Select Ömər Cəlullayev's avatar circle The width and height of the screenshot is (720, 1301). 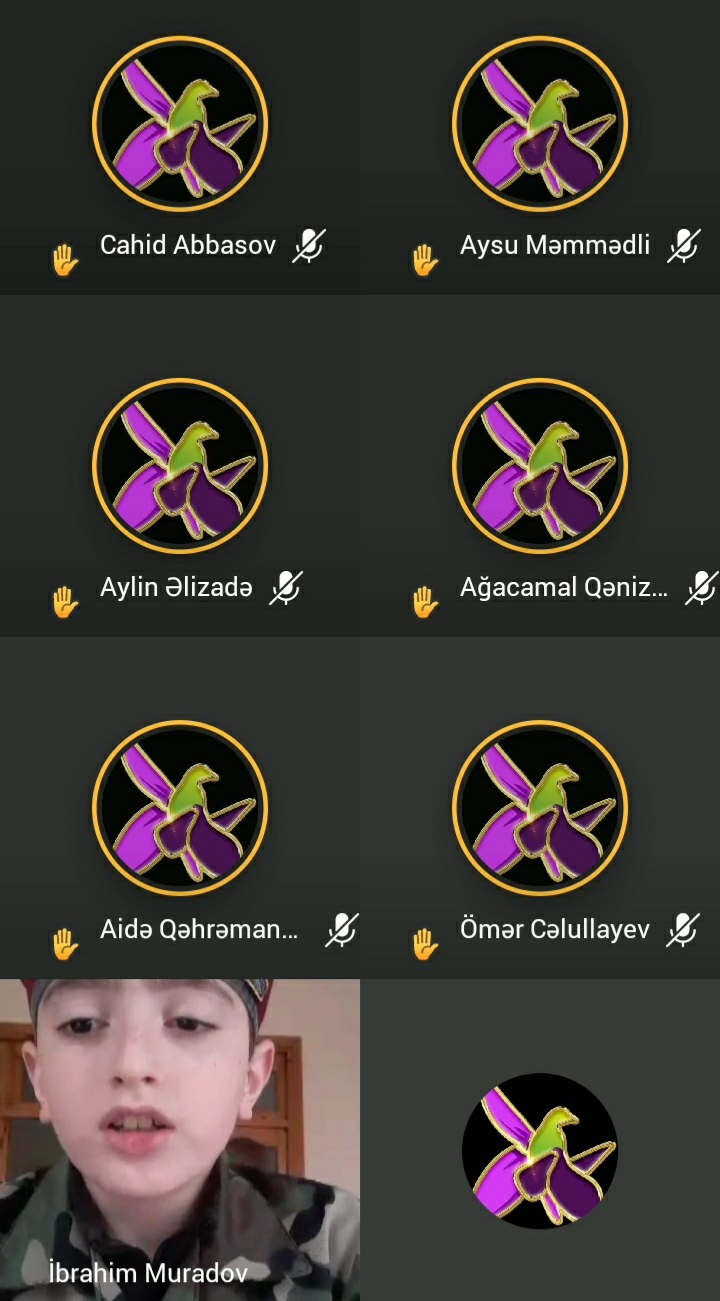[x=540, y=808]
